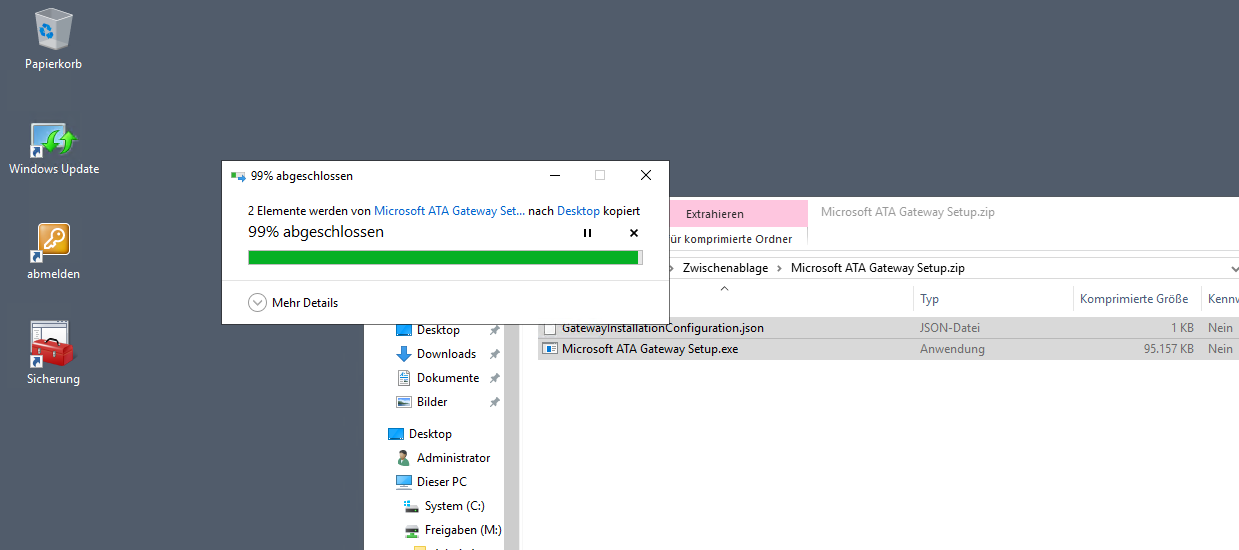Click the Anwendung type cell
The height and width of the screenshot is (550, 1239).
(x=952, y=349)
